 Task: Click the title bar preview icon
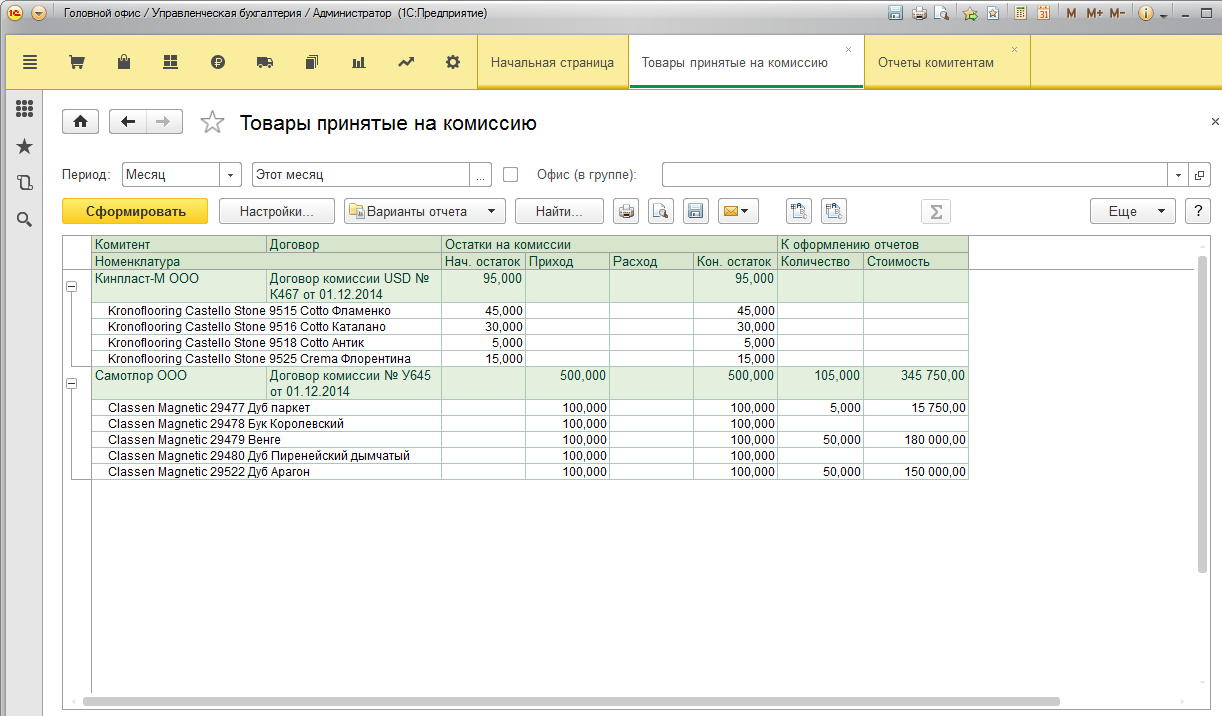tap(941, 14)
